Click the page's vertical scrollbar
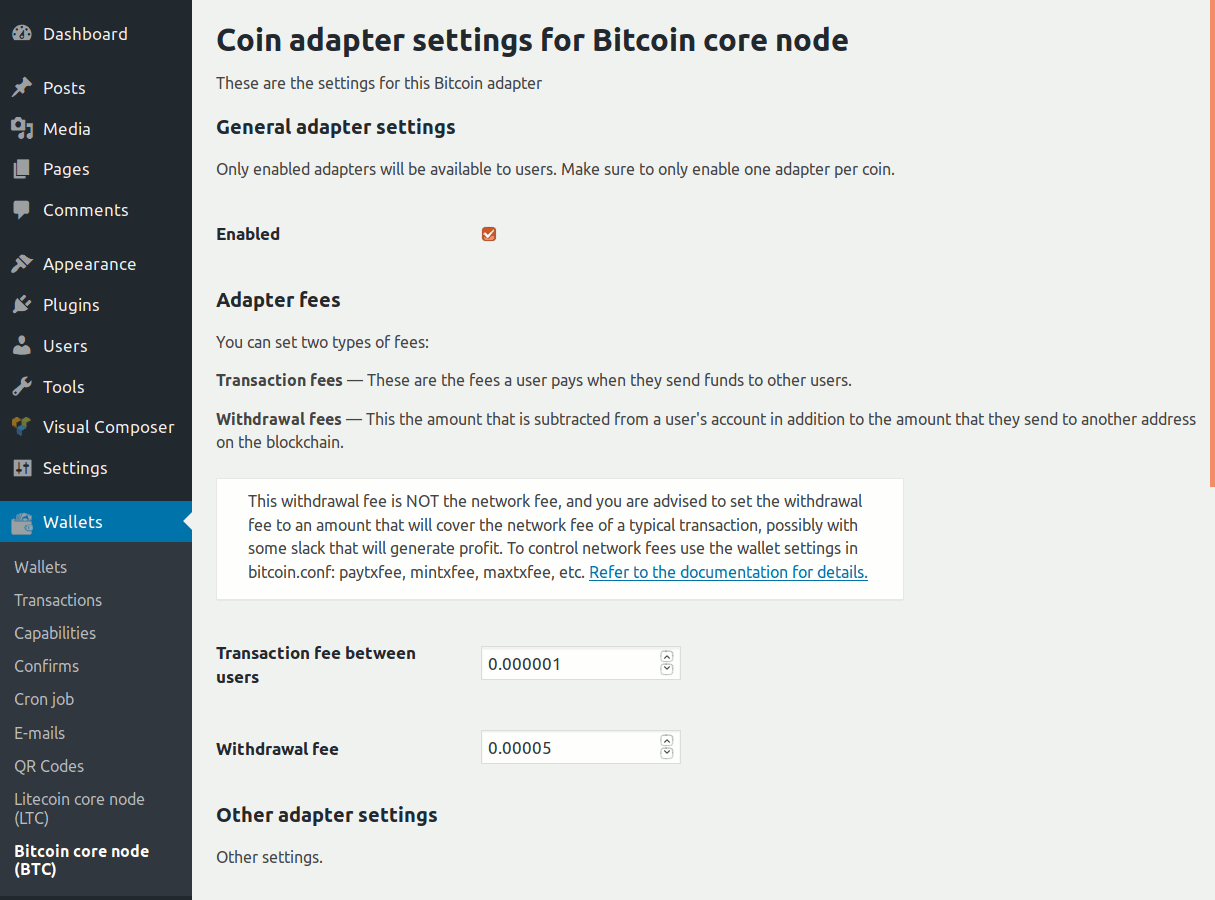This screenshot has height=900, width=1215. point(1211,240)
